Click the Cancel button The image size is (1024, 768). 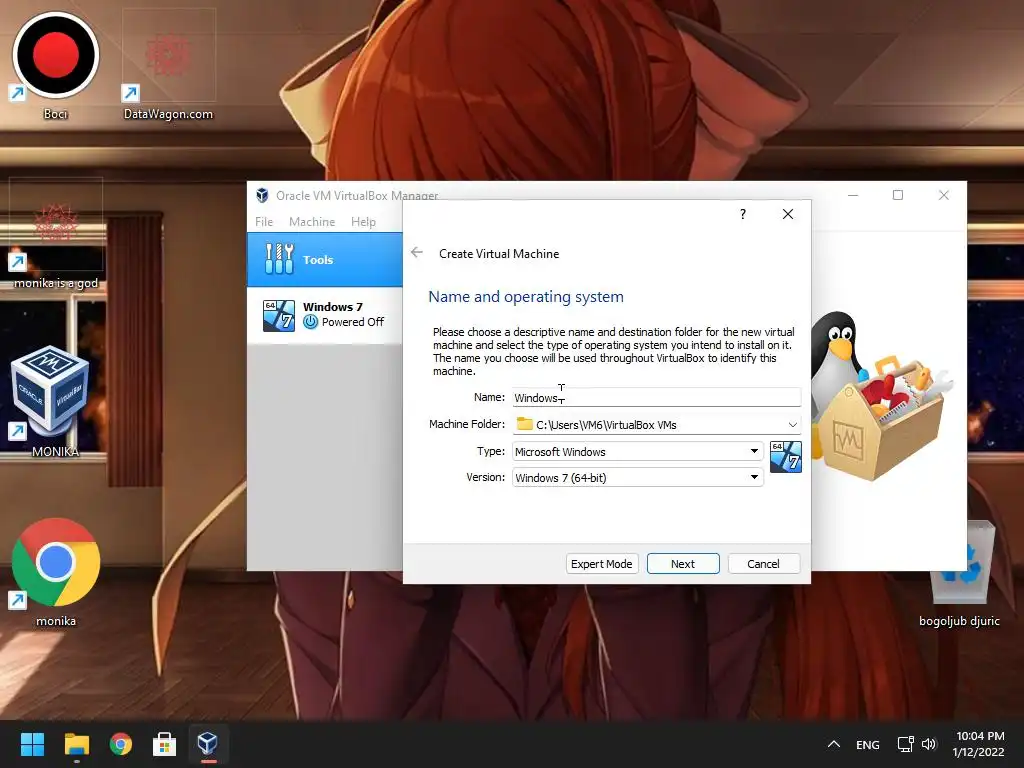point(763,564)
